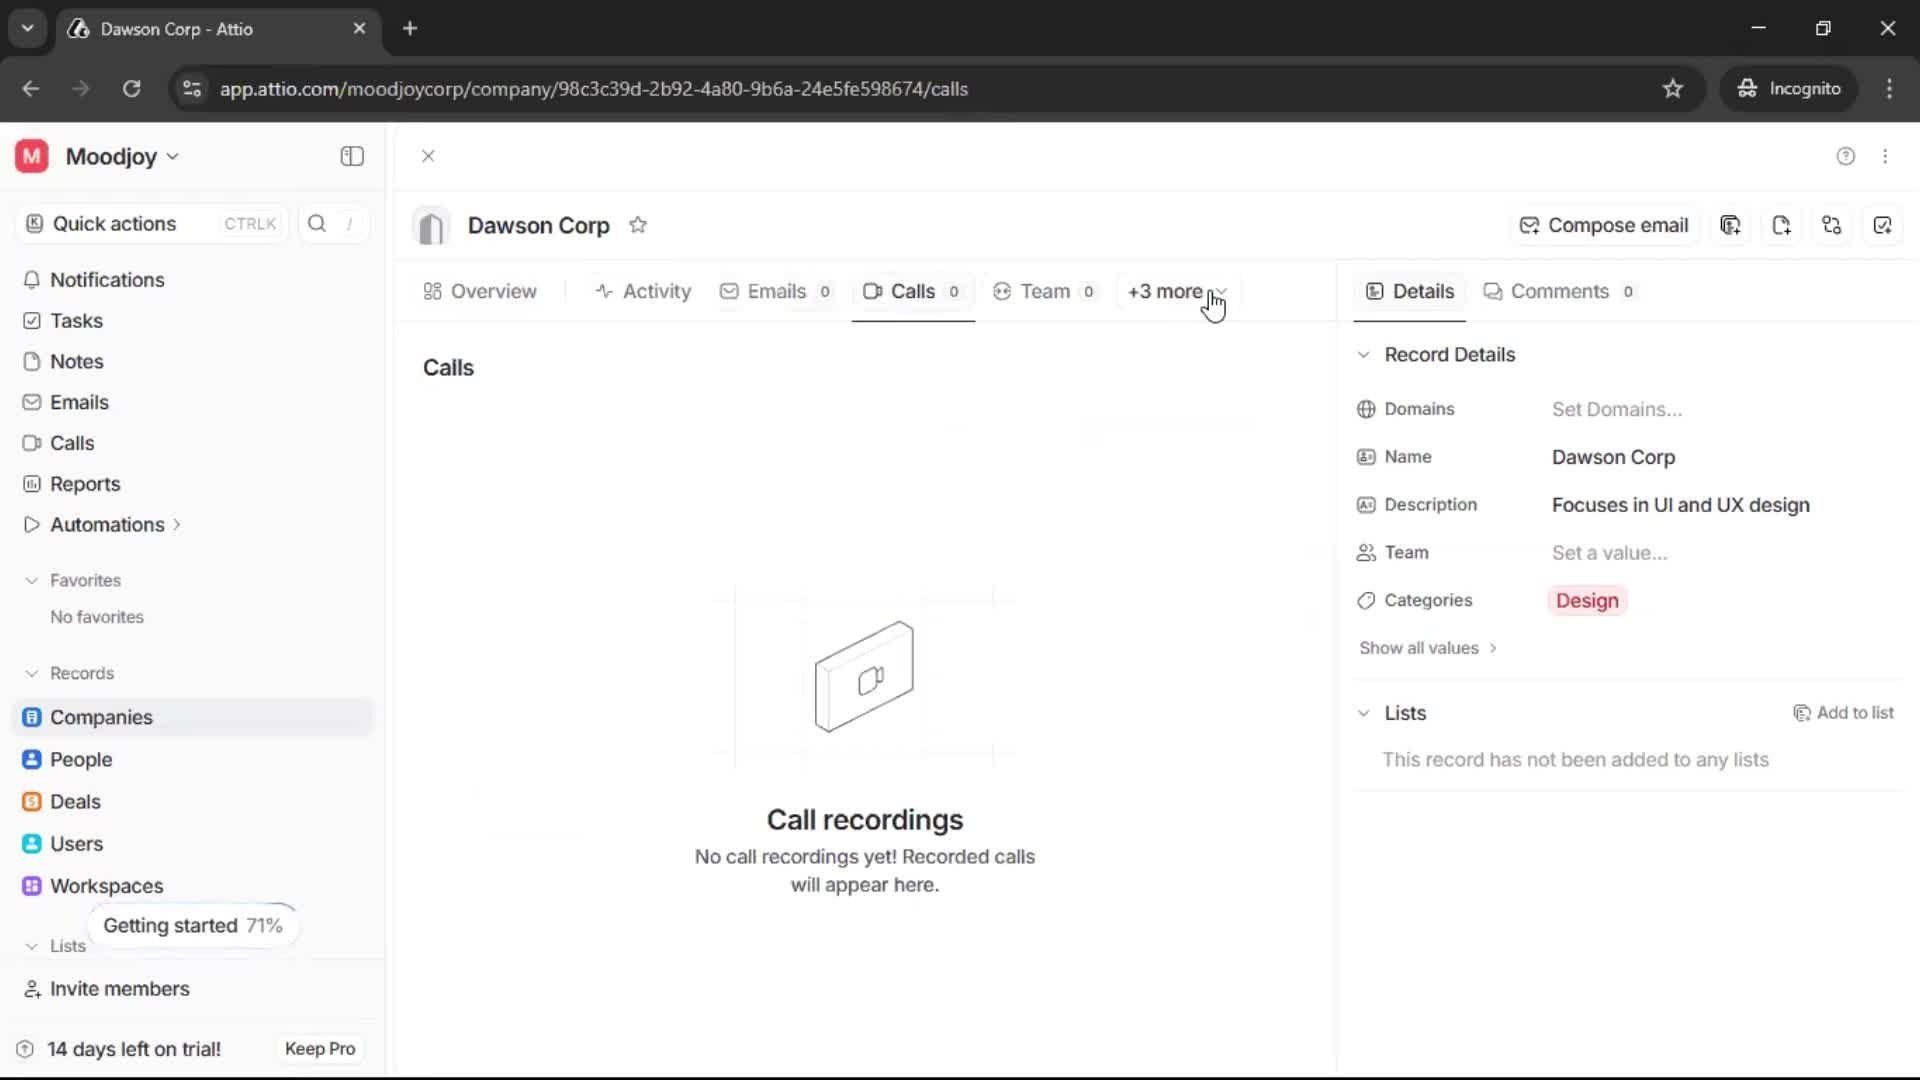This screenshot has height=1080, width=1920.
Task: Open the Deals records section
Action: pyautogui.click(x=75, y=801)
